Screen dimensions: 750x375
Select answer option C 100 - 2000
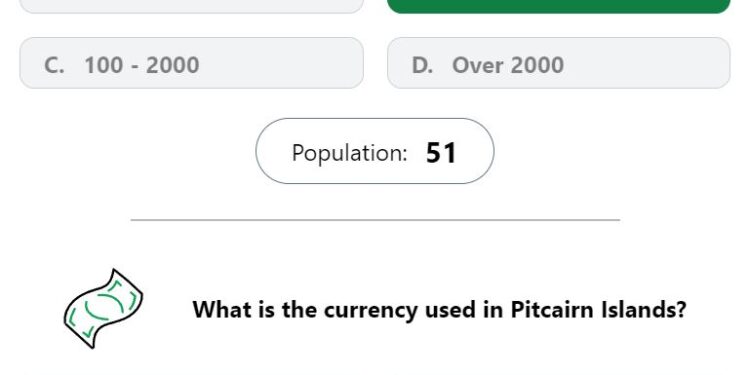click(x=191, y=63)
